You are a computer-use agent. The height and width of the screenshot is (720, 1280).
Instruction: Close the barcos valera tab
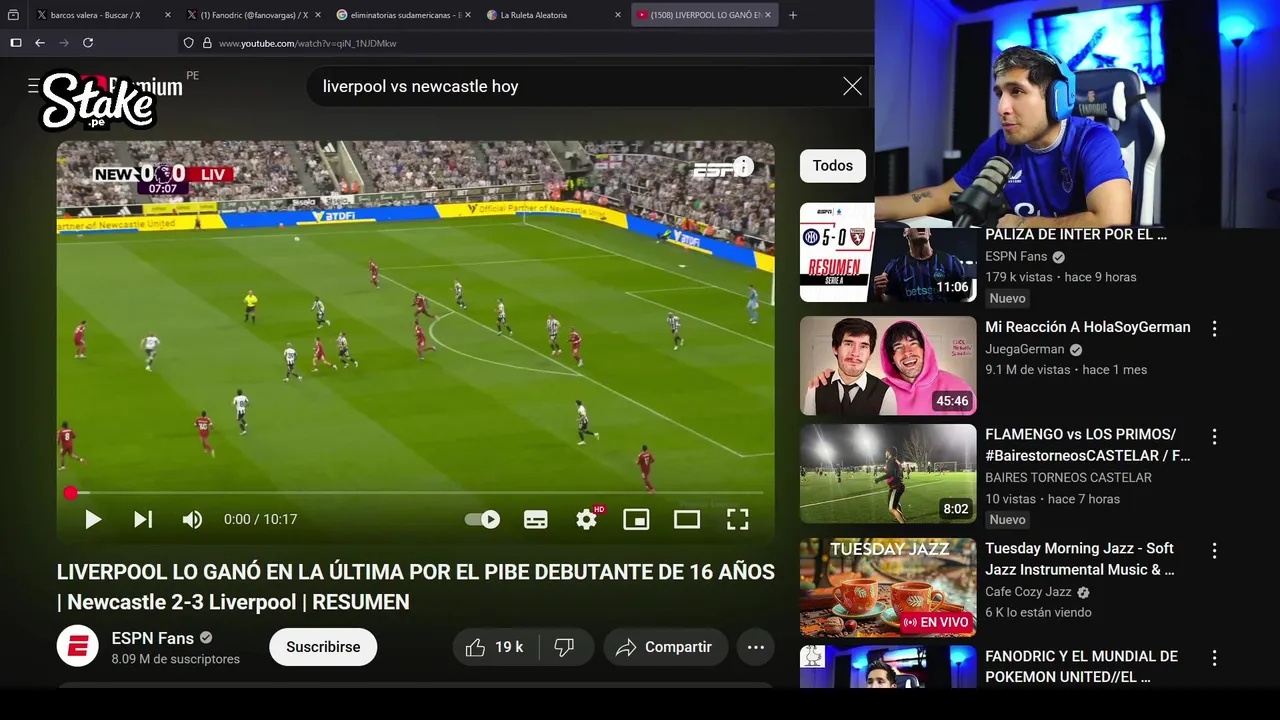click(x=167, y=15)
